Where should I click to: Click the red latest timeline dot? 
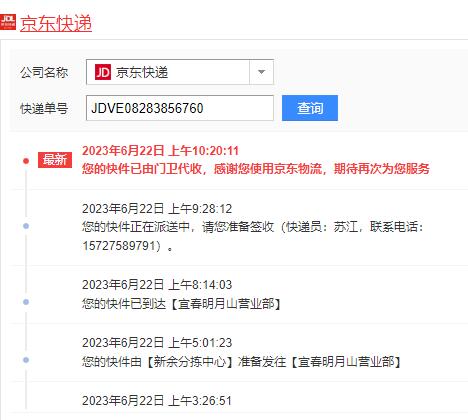[26, 161]
